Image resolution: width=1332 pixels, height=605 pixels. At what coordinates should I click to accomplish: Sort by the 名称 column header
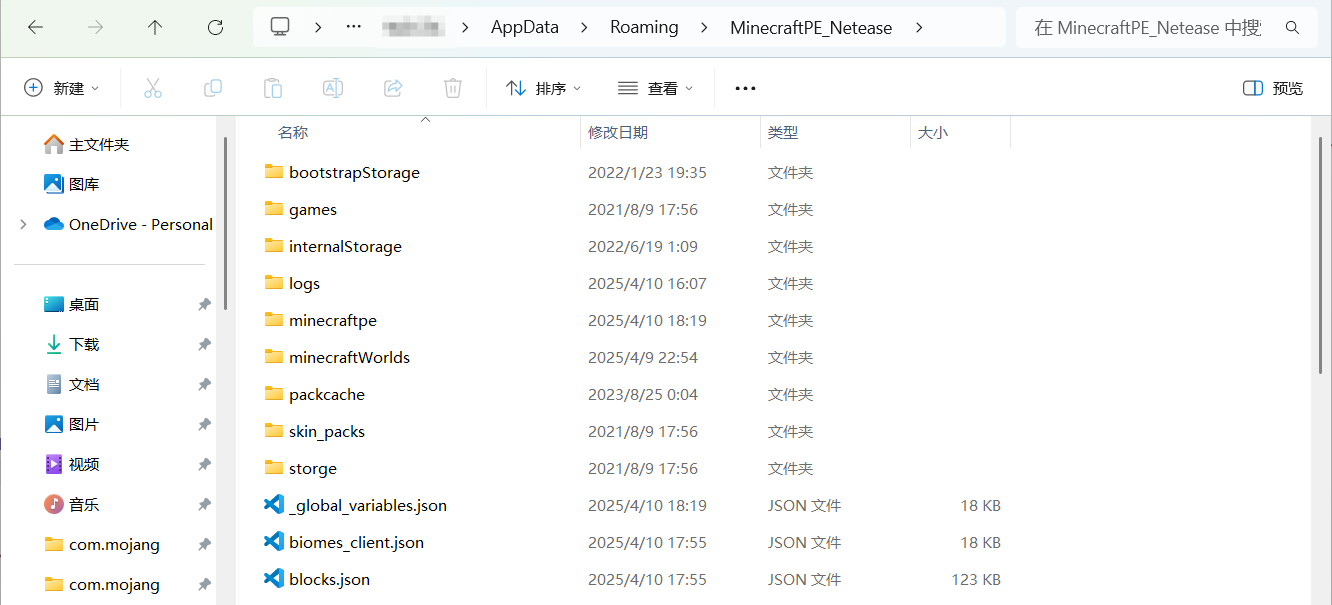tap(293, 132)
